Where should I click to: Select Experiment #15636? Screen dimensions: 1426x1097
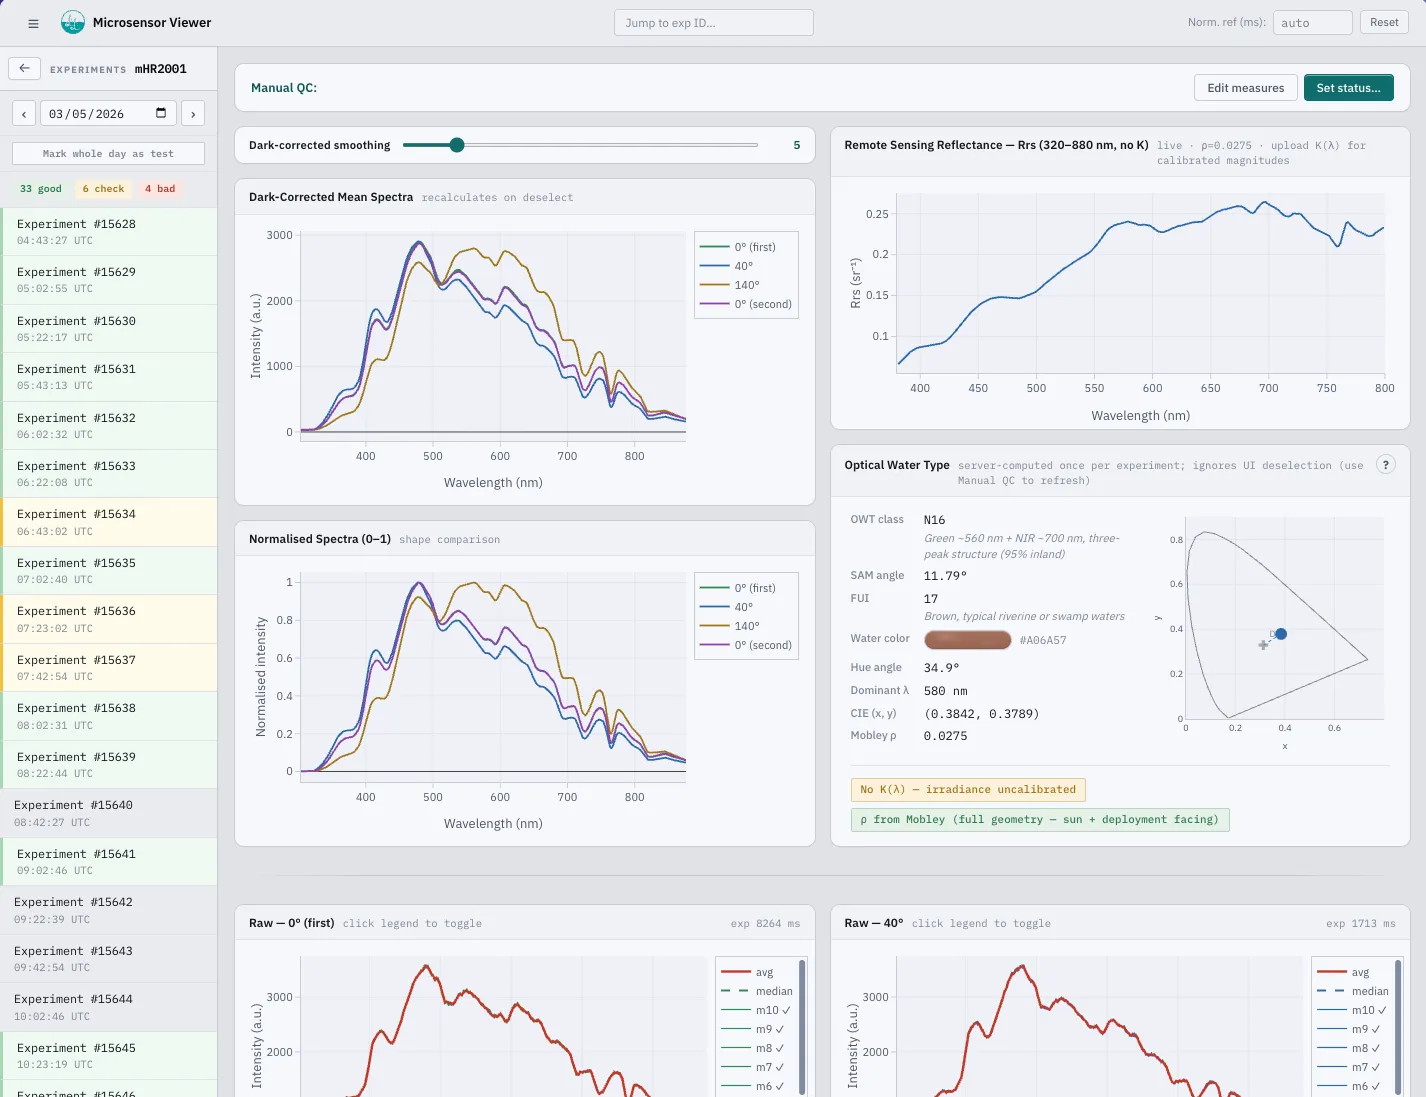pyautogui.click(x=109, y=619)
